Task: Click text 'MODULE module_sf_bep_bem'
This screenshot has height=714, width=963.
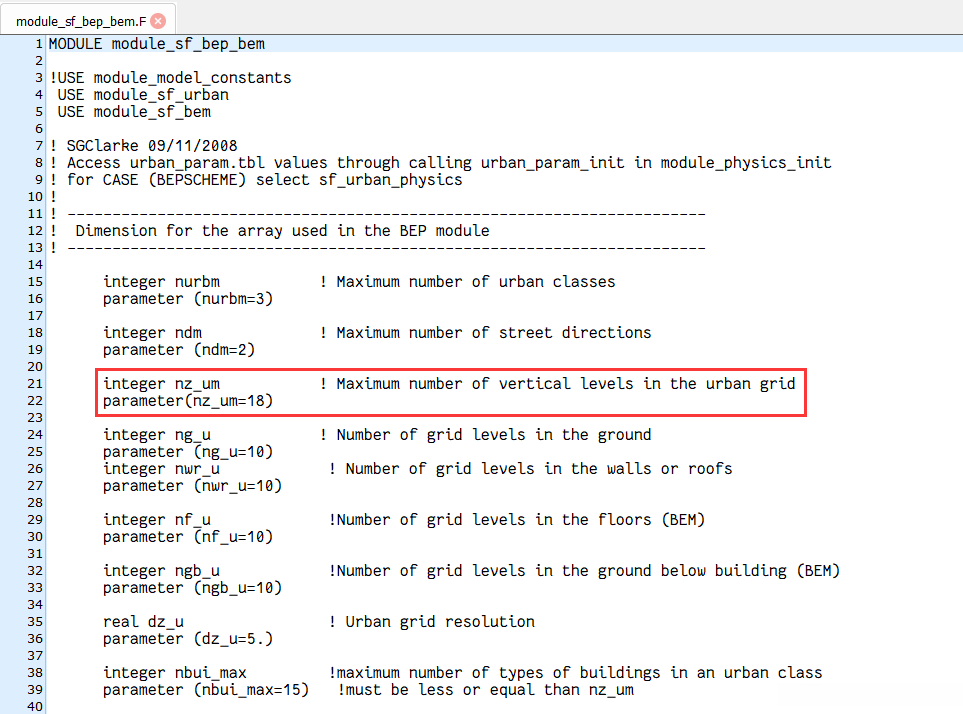Action: pyautogui.click(x=157, y=44)
